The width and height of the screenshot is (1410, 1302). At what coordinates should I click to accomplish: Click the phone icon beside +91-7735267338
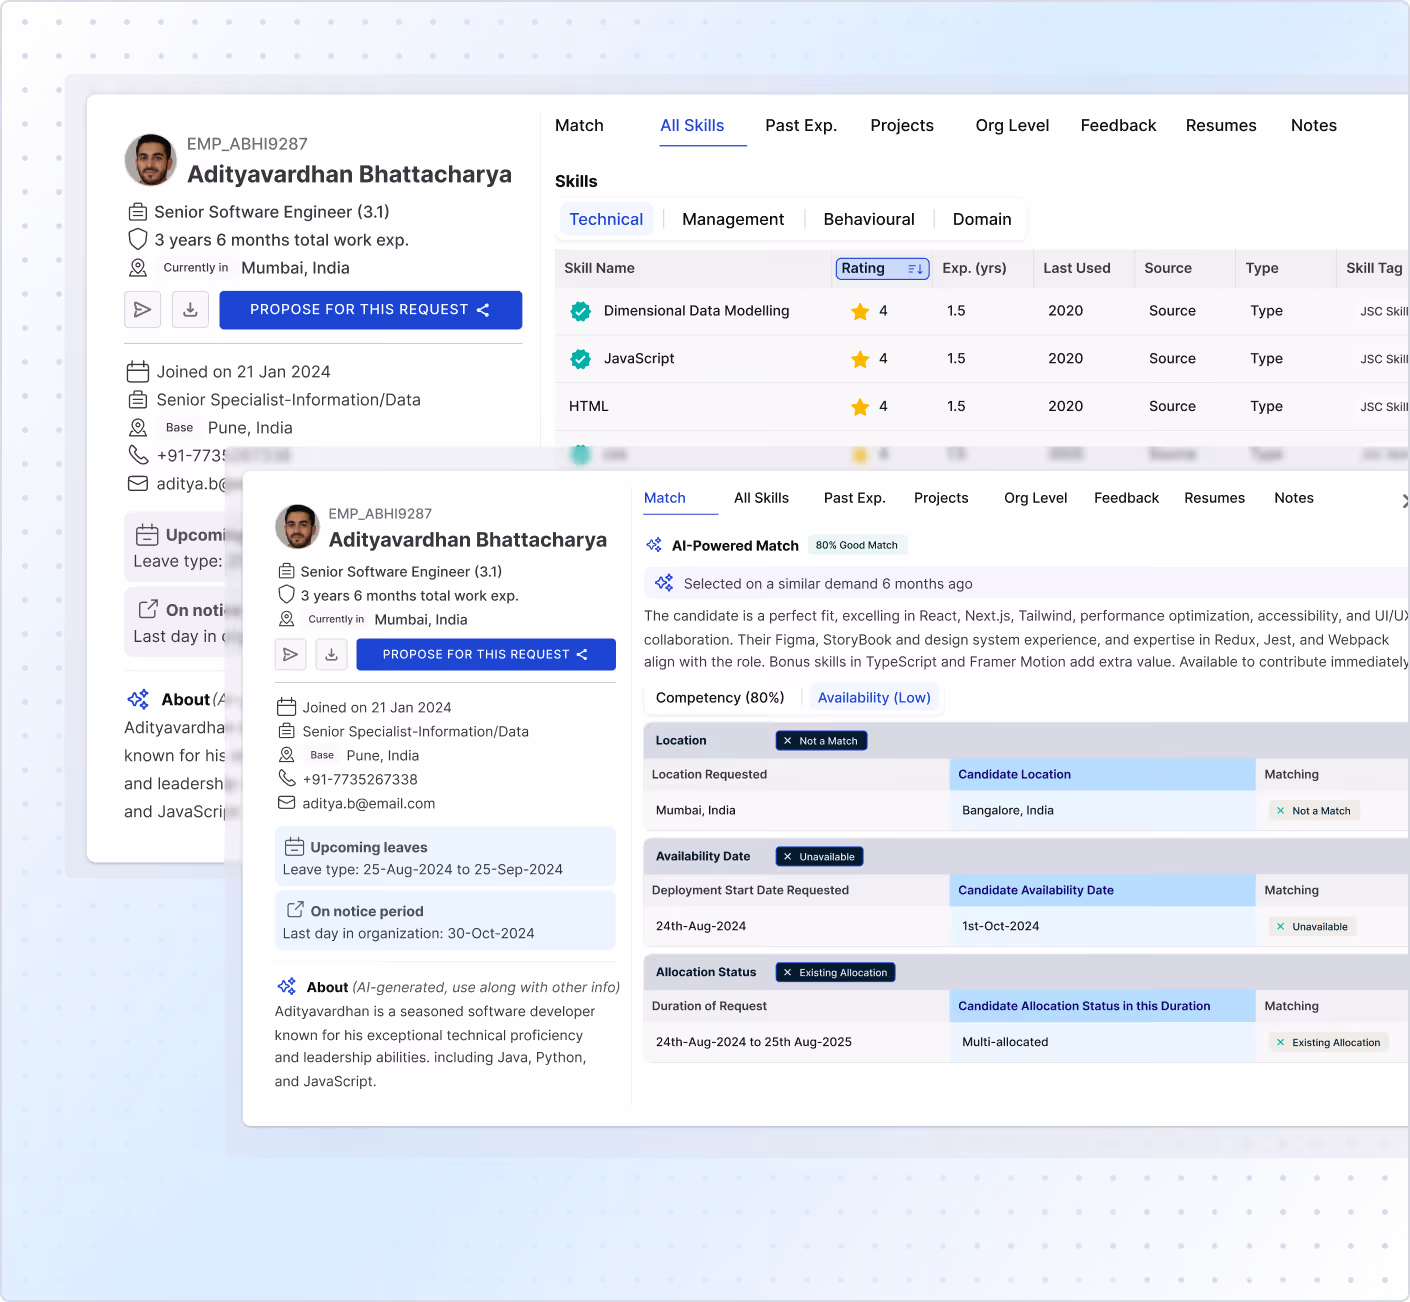(x=285, y=779)
